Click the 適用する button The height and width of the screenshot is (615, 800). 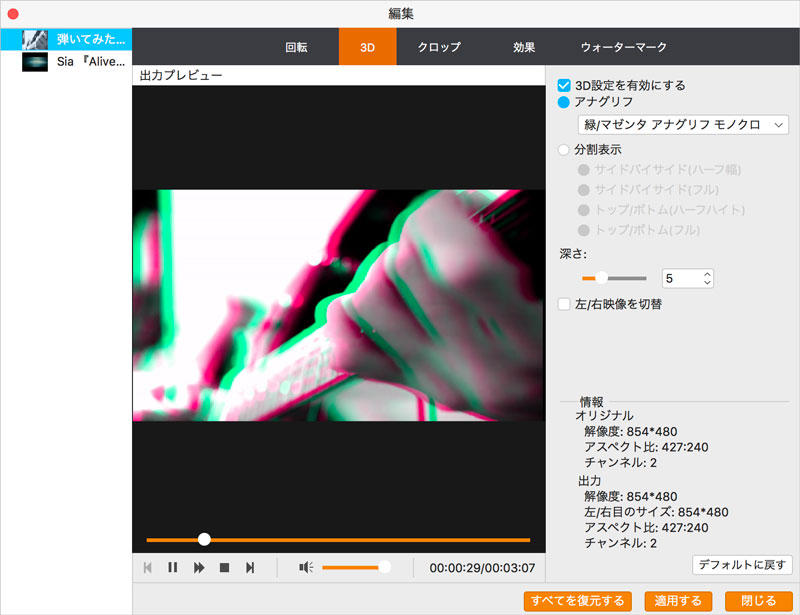point(678,601)
